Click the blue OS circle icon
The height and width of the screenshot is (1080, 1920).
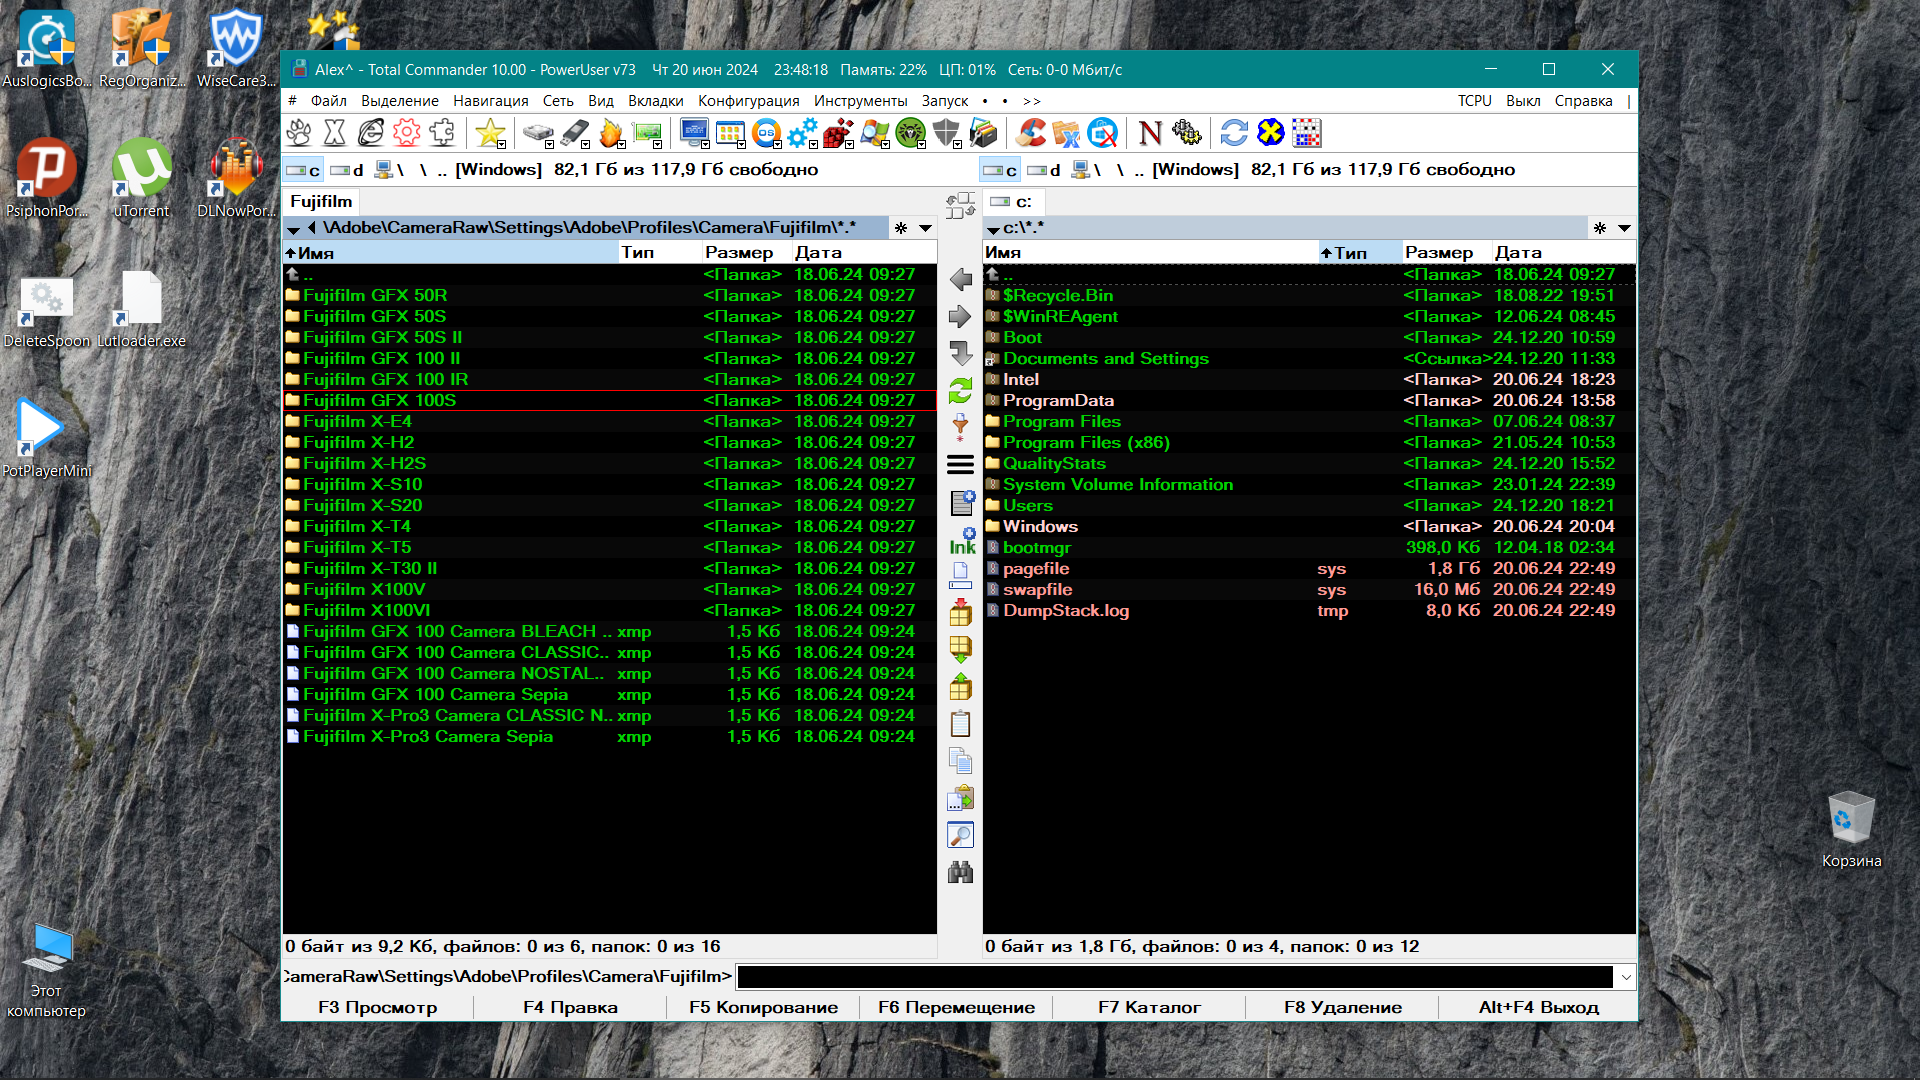(x=766, y=133)
